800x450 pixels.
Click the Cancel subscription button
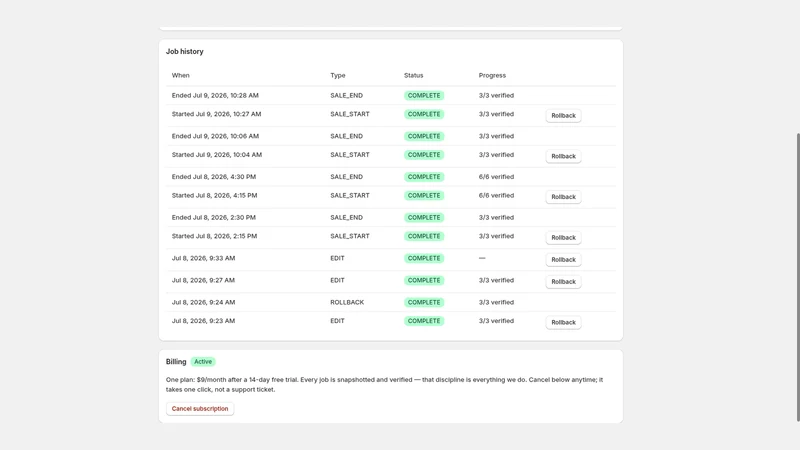[200, 409]
